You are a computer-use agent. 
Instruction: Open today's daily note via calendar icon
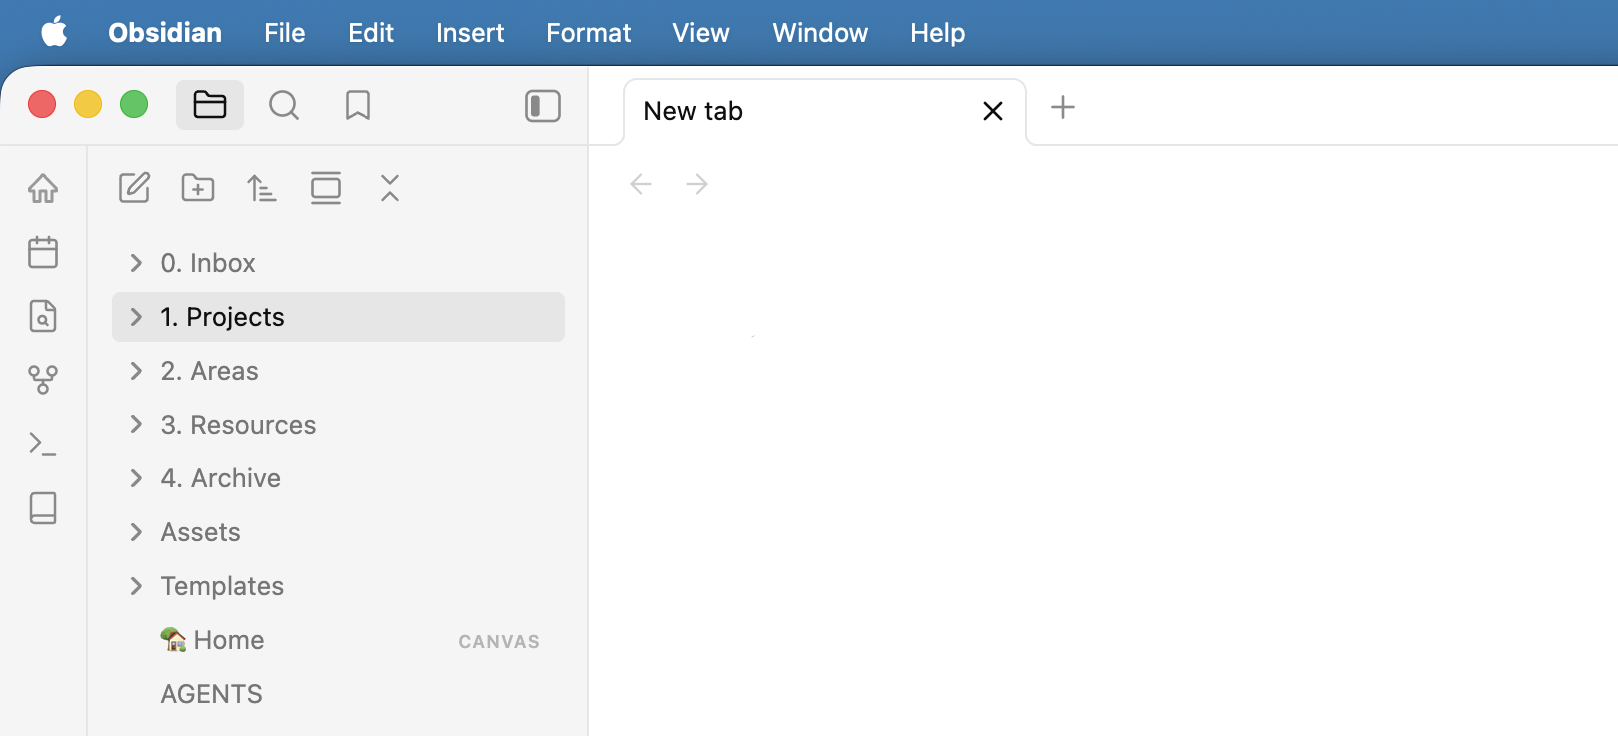click(43, 252)
